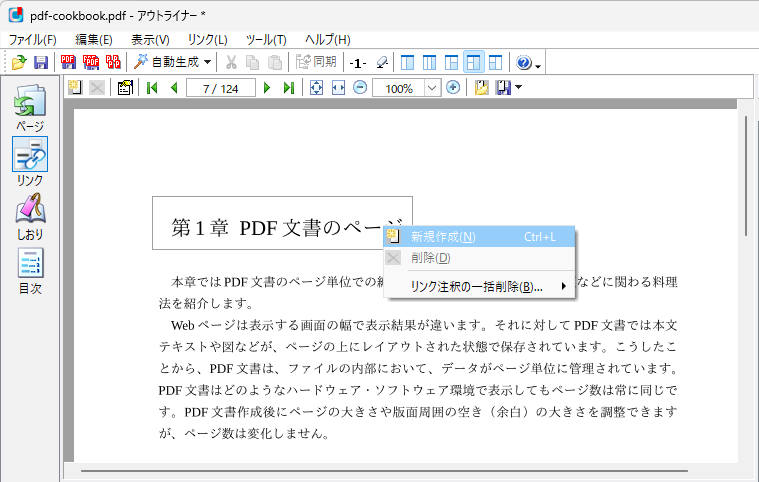Open the 100% zoom level dropdown
Viewport: 759px width, 482px height.
point(432,88)
